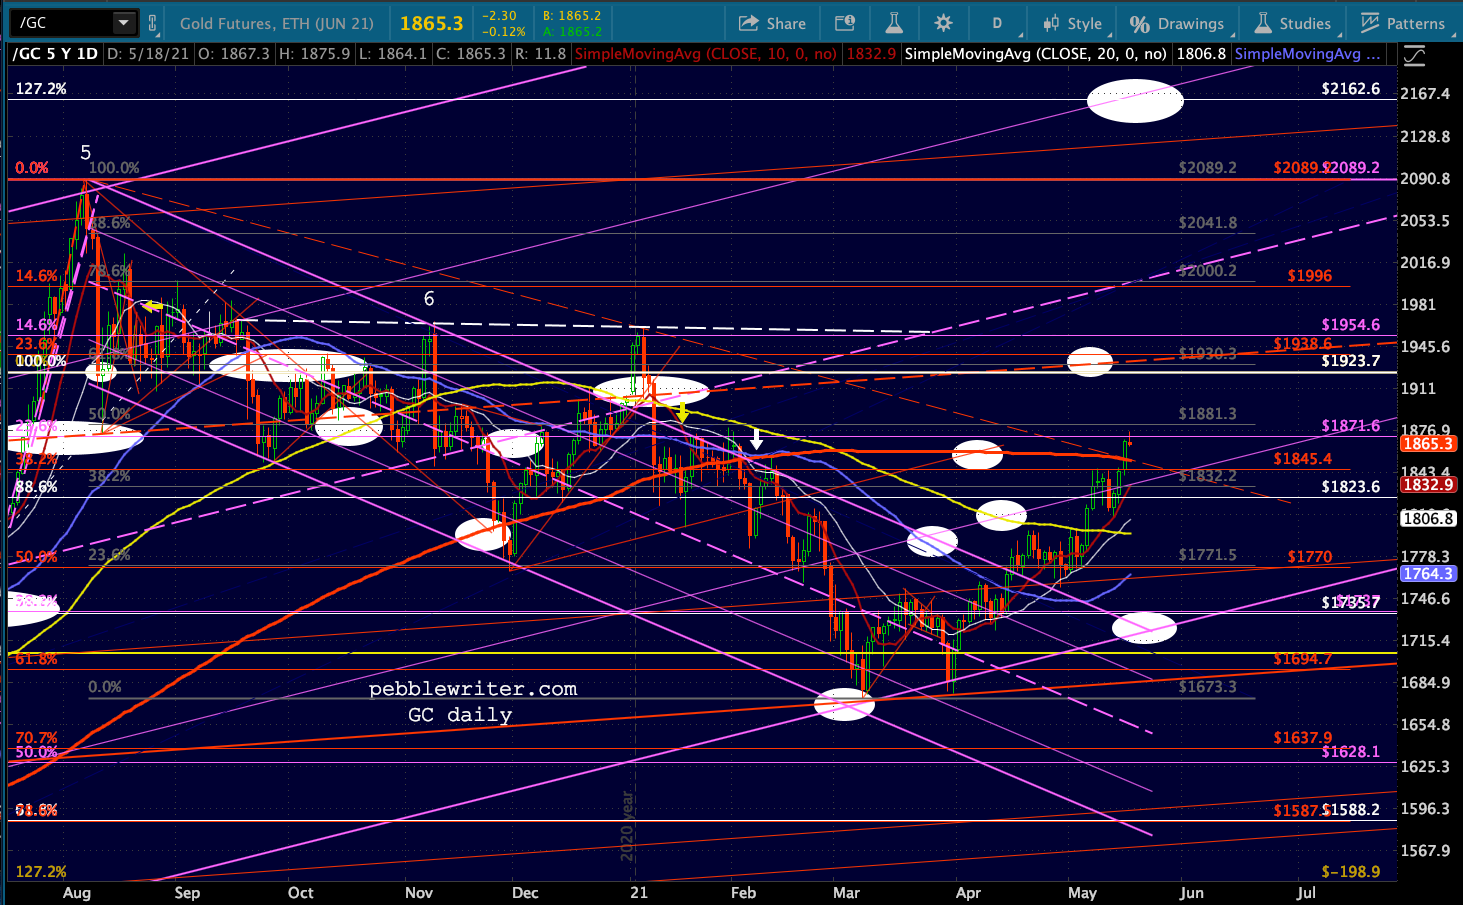Click the Share button
This screenshot has height=905, width=1463.
pyautogui.click(x=772, y=23)
